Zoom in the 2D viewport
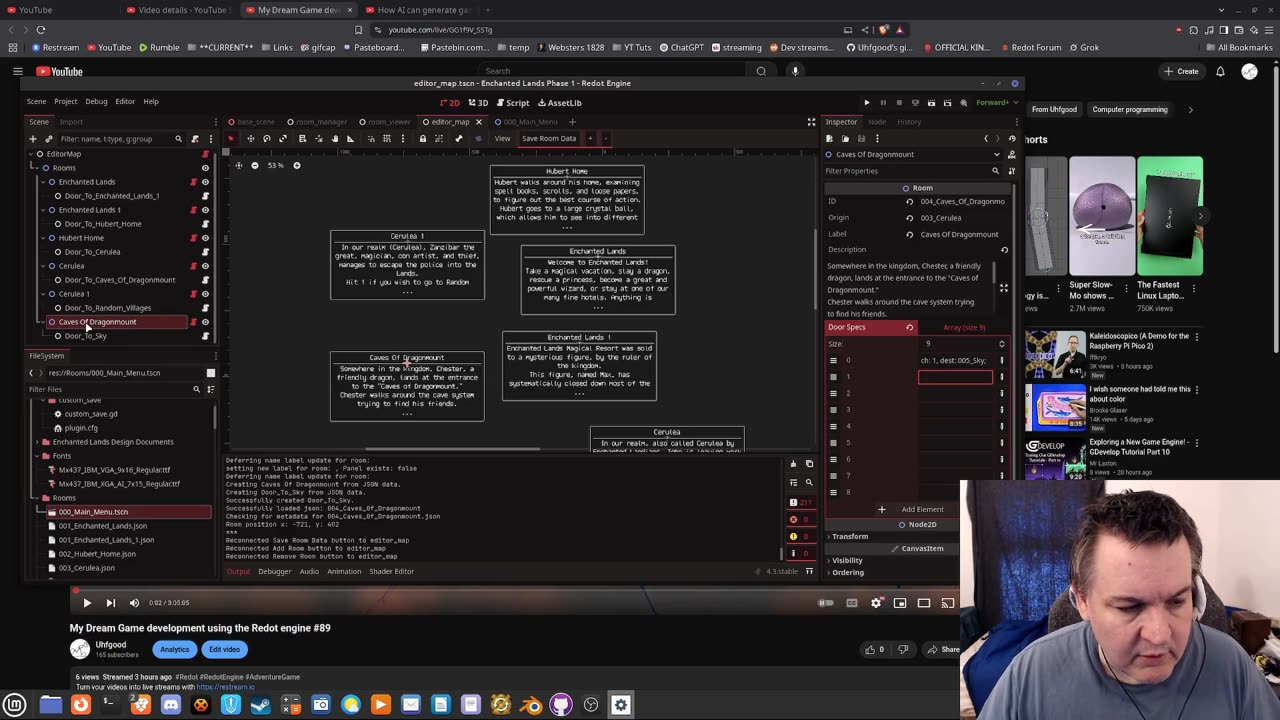The image size is (1280, 720). coord(296,165)
